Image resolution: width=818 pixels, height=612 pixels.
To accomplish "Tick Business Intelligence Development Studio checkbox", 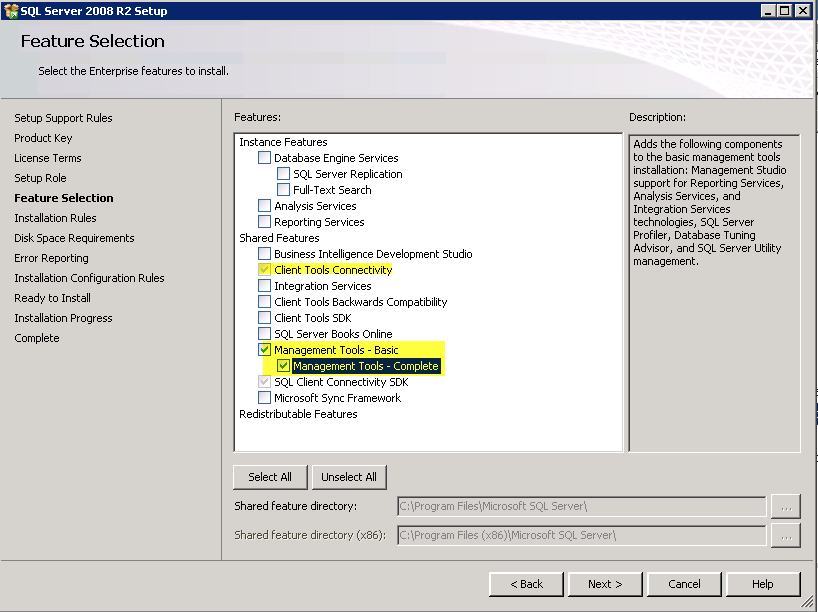I will (264, 254).
